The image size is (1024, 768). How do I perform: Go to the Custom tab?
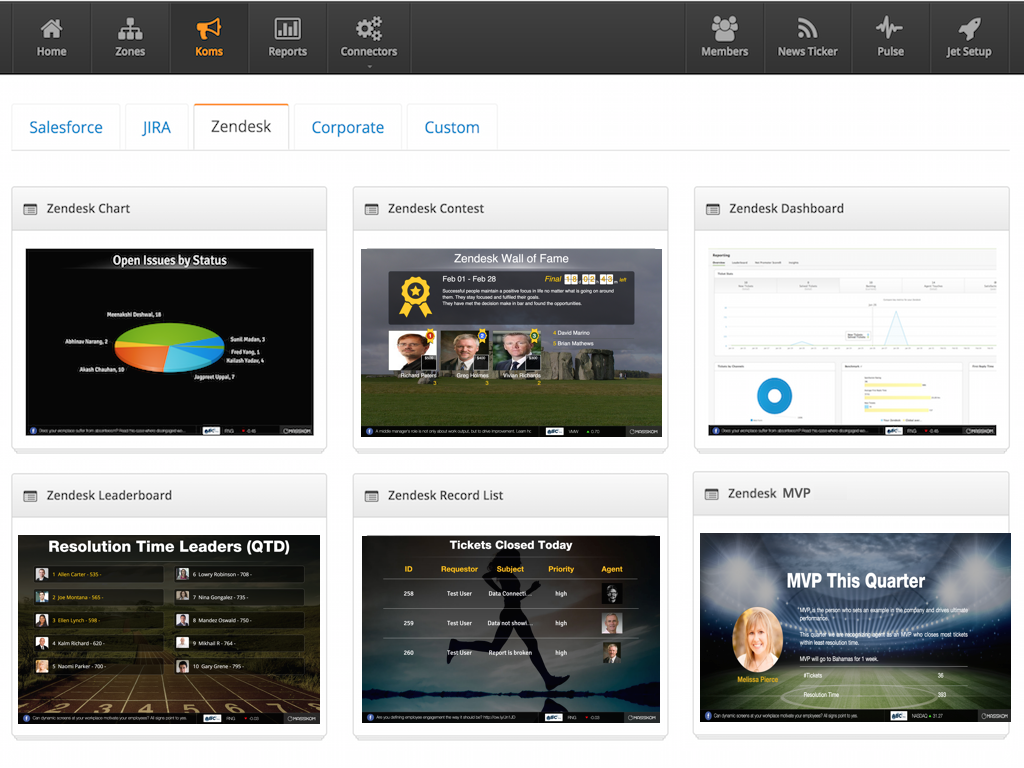(x=452, y=127)
